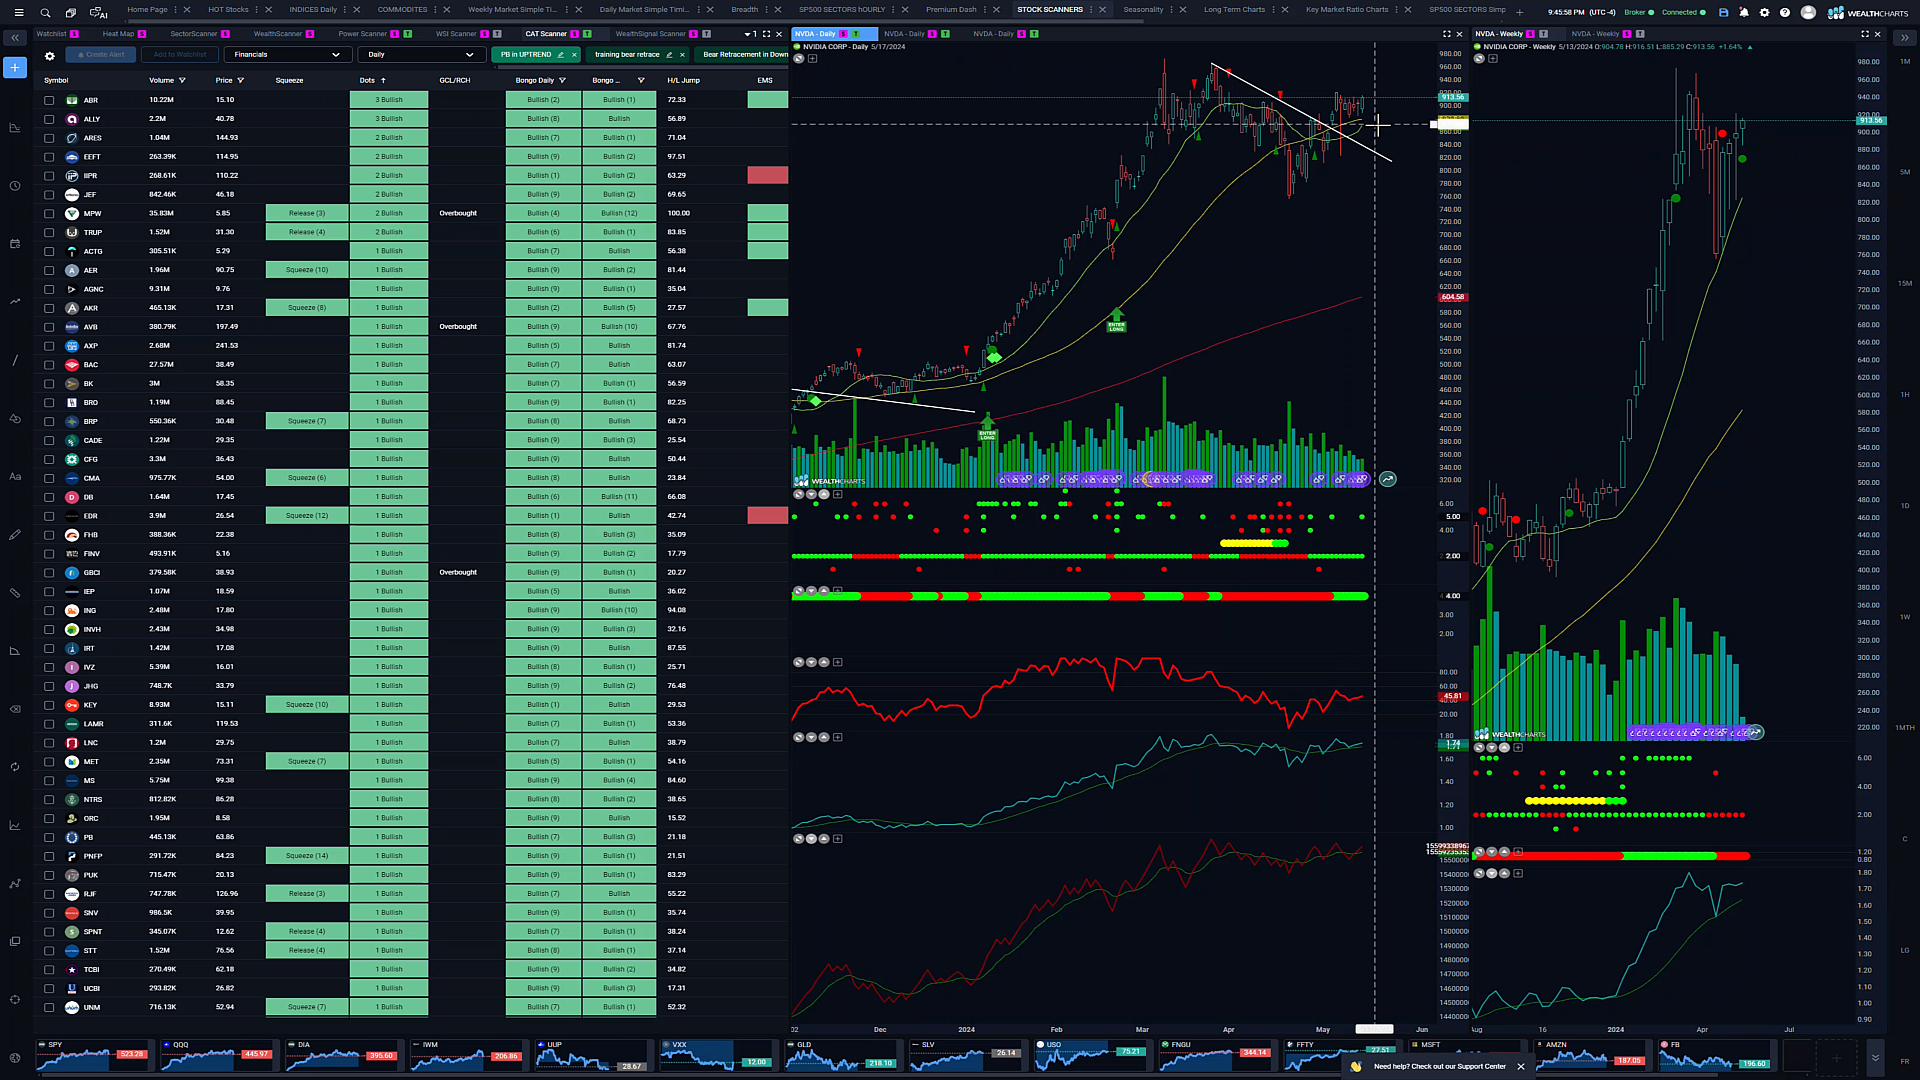The image size is (1920, 1080).
Task: Click the Symbol column header
Action: click(56, 81)
